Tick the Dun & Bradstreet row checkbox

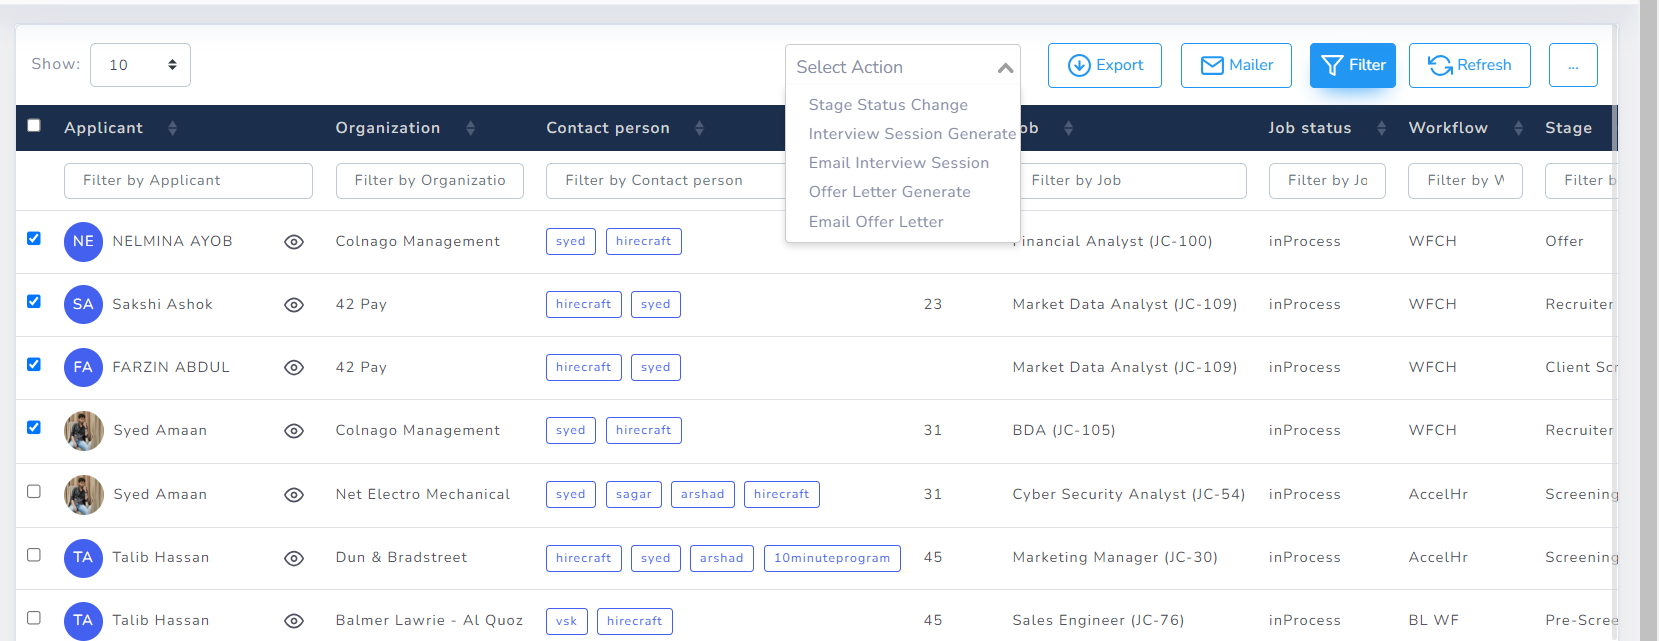coord(34,555)
